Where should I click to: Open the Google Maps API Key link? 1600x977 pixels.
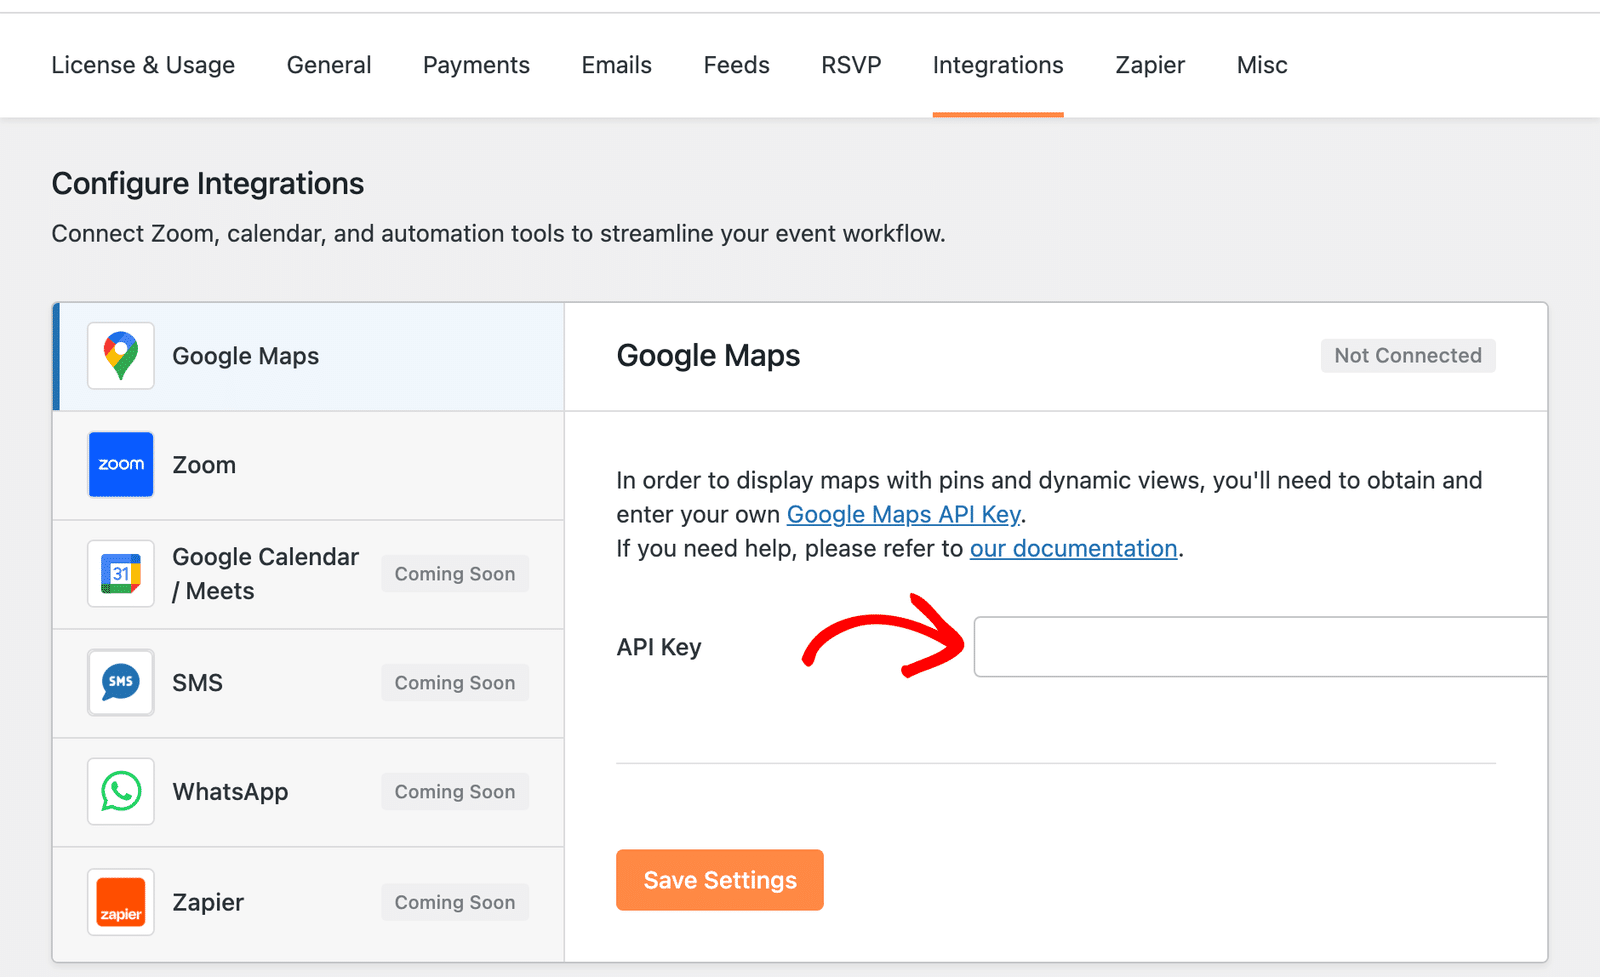coord(904,514)
